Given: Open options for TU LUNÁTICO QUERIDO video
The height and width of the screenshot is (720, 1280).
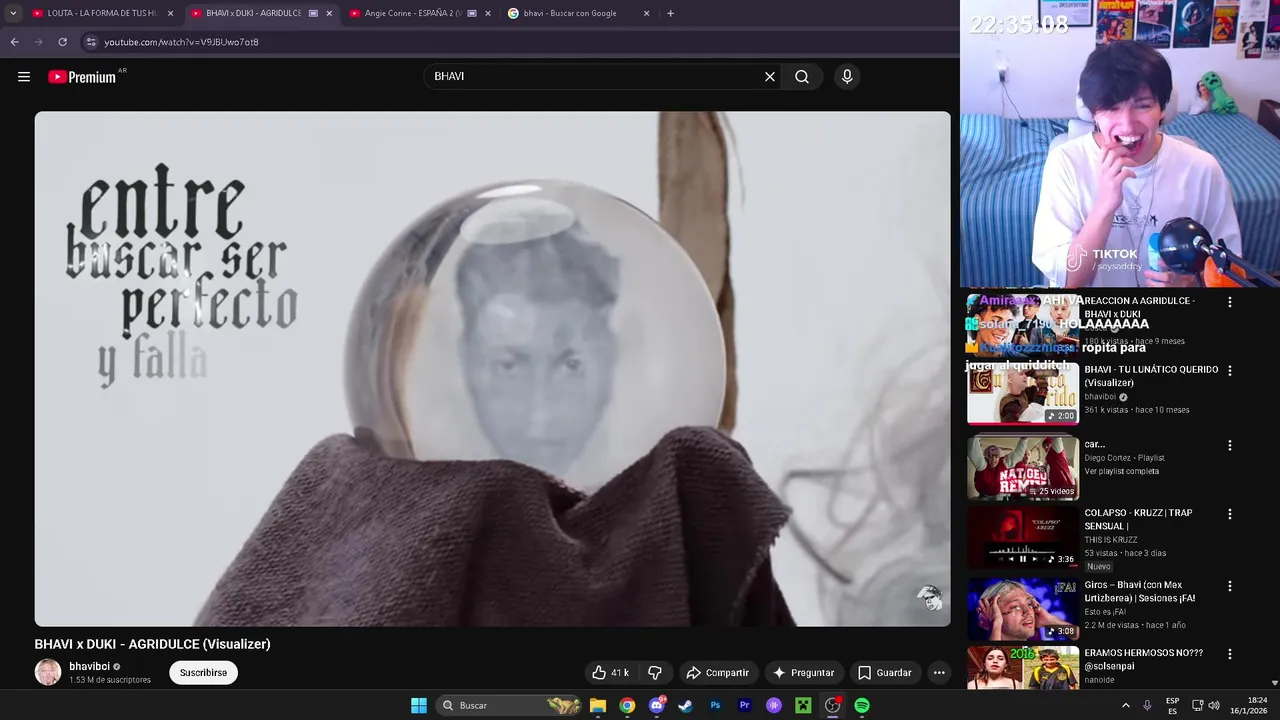Looking at the screenshot, I should (x=1230, y=370).
